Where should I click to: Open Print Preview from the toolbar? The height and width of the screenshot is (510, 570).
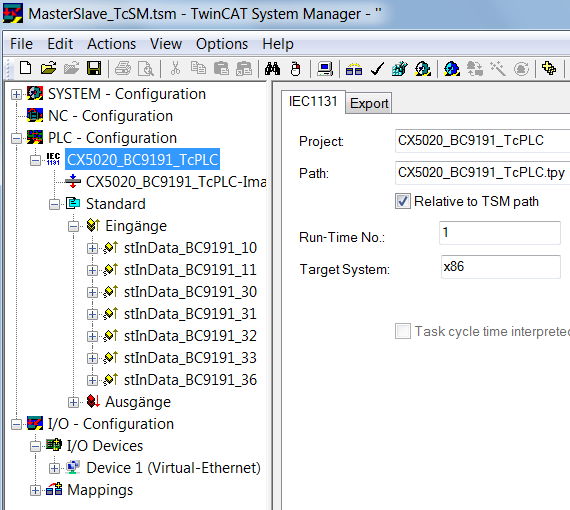point(146,68)
